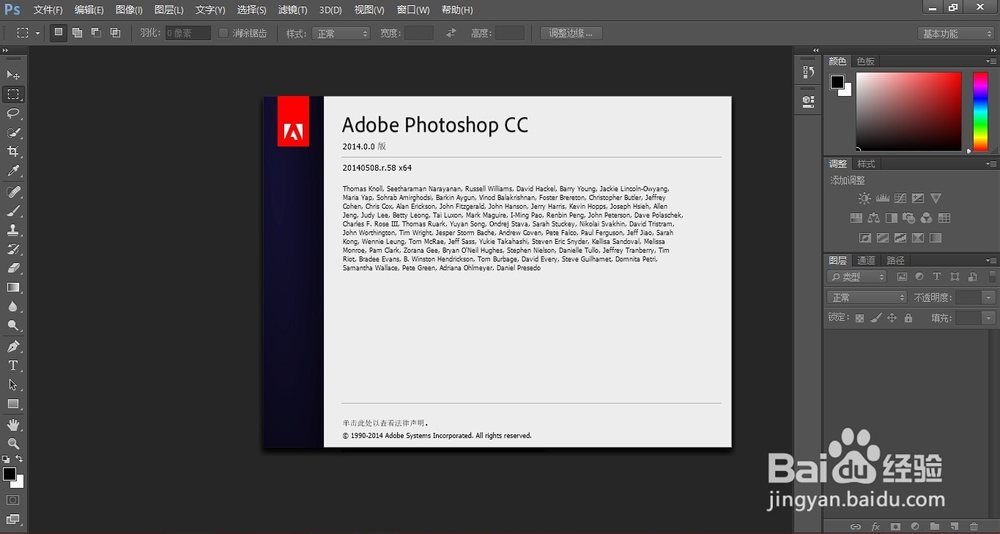This screenshot has width=1000, height=534.
Task: Select the History Brush tool
Action: (13, 249)
